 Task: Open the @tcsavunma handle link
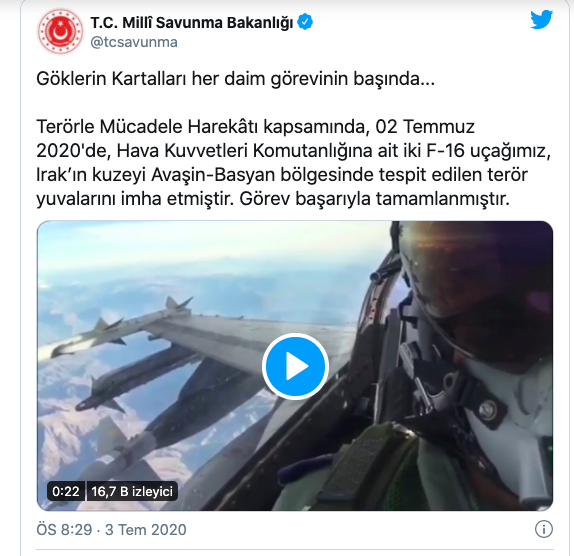point(134,42)
